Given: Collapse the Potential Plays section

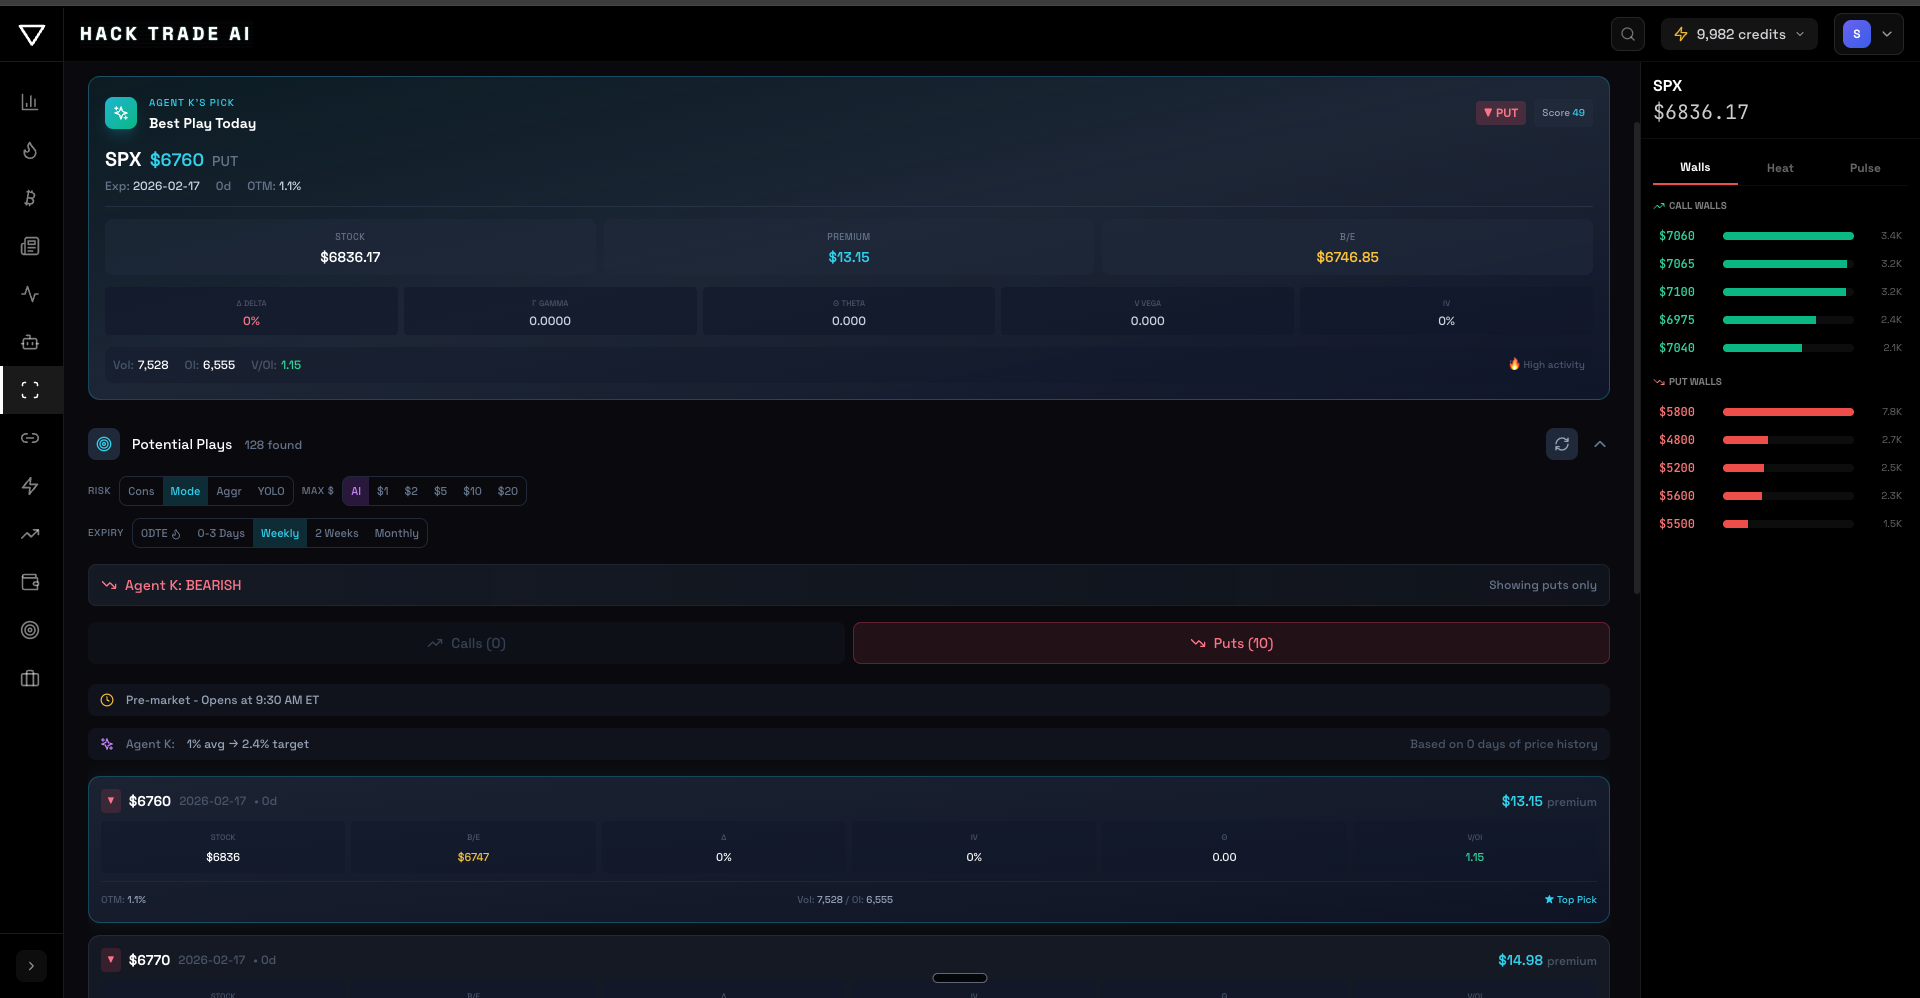Looking at the screenshot, I should [x=1599, y=444].
